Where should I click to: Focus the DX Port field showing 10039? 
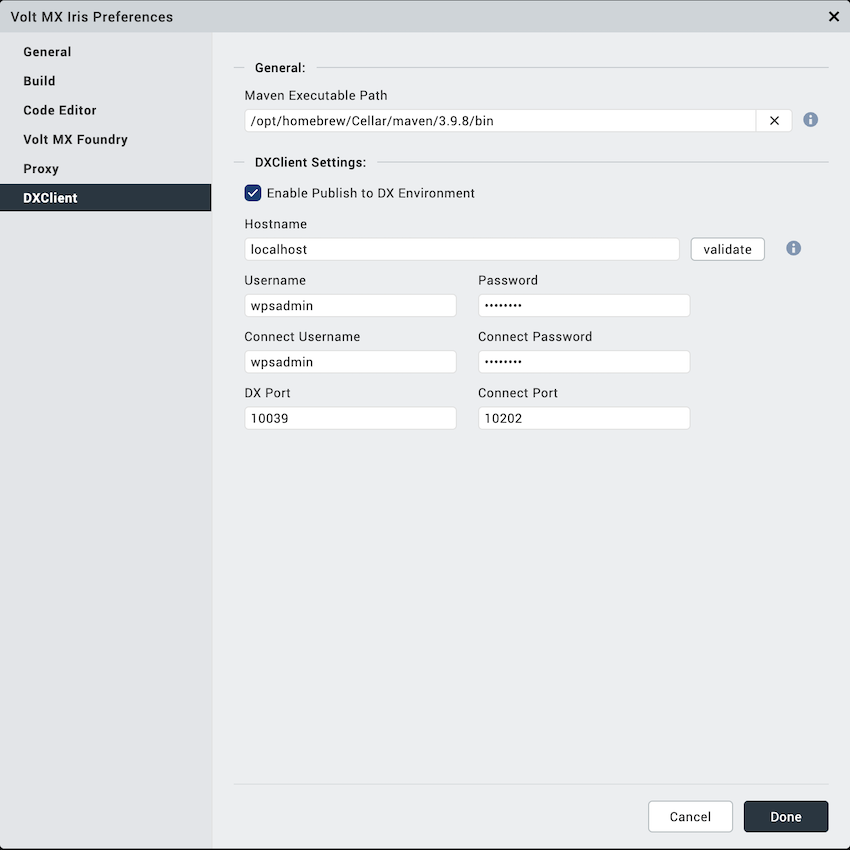click(350, 418)
